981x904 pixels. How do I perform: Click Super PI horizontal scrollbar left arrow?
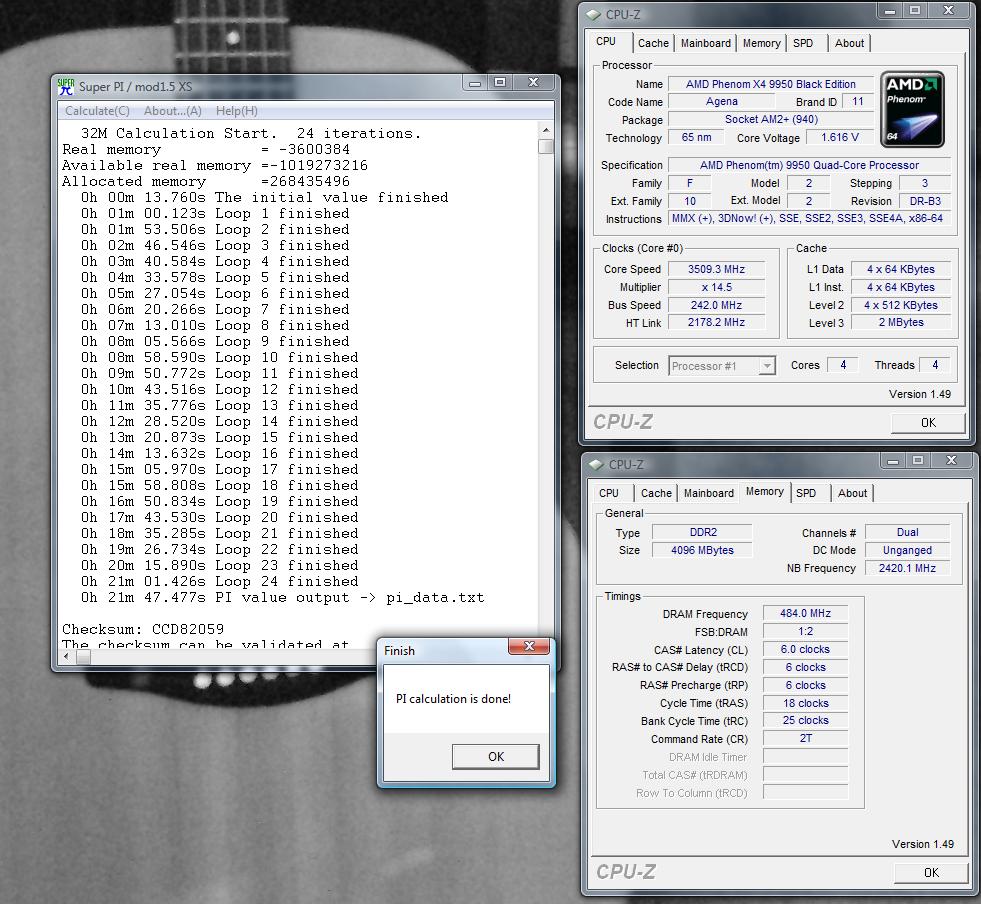click(67, 656)
